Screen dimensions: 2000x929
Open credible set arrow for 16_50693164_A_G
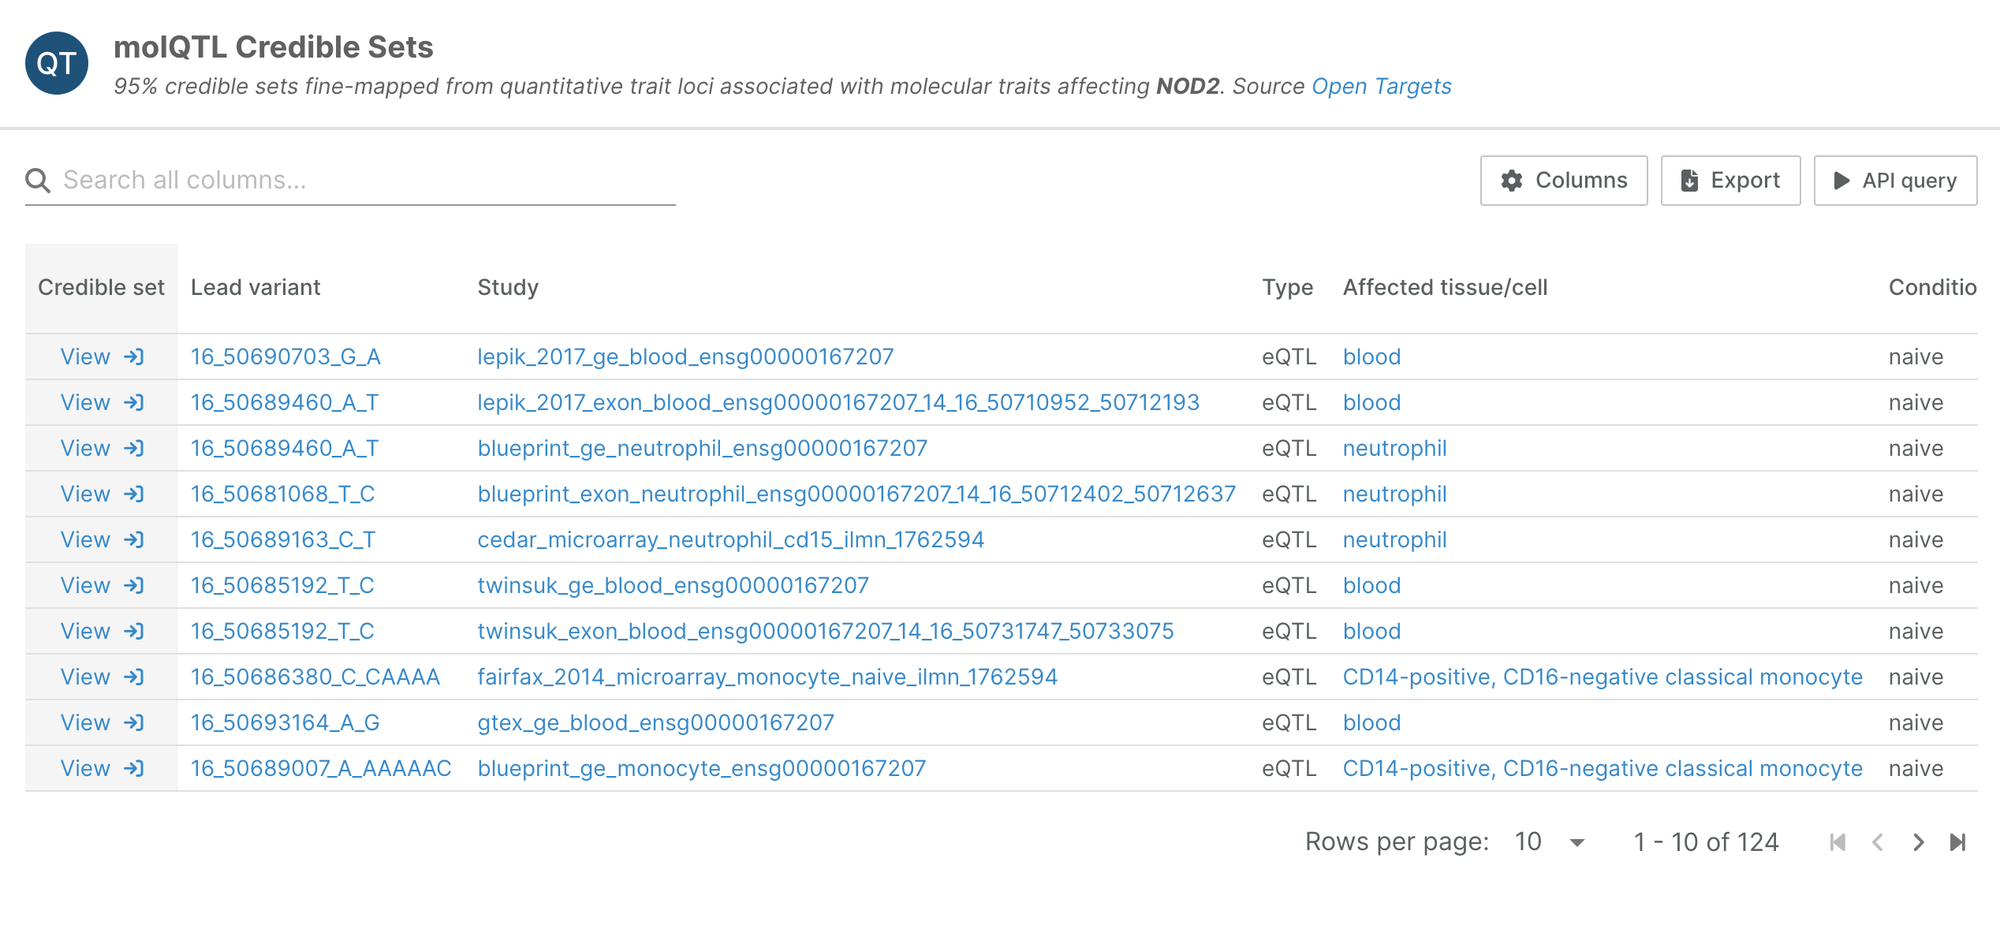point(134,723)
